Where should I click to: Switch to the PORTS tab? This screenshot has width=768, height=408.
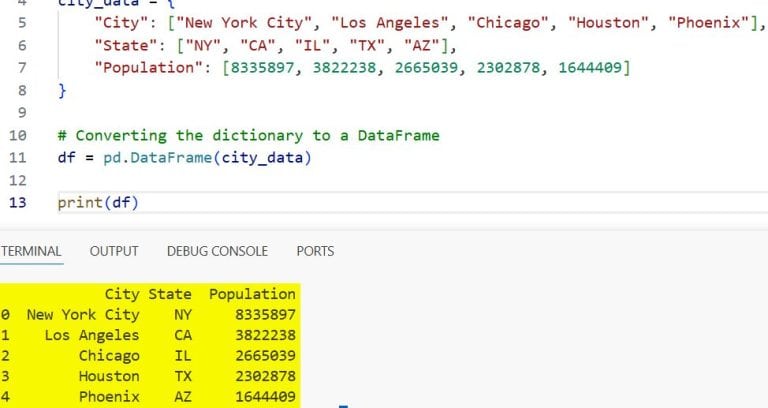click(315, 251)
